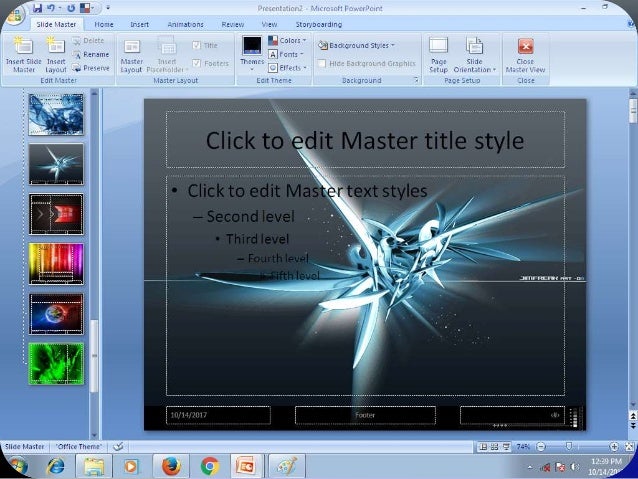Click Insert Slide Master icon
Viewport: 638px width, 479px height.
coord(24,55)
